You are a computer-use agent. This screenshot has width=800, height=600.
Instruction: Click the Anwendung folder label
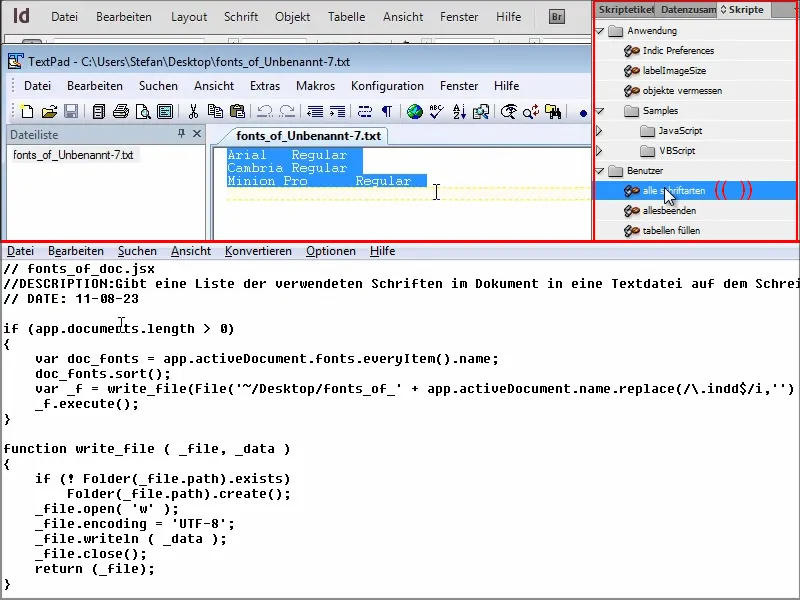pyautogui.click(x=652, y=31)
